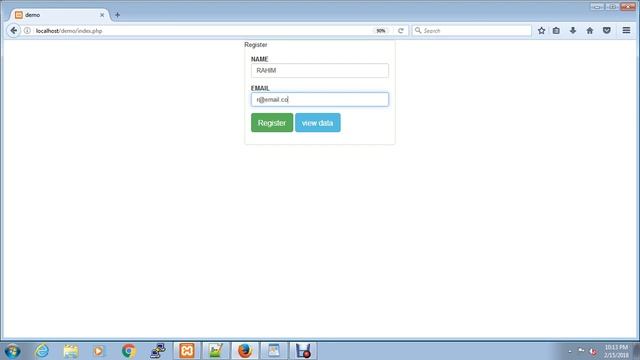Click the browser back arrow button
This screenshot has width=640, height=360.
(13, 31)
